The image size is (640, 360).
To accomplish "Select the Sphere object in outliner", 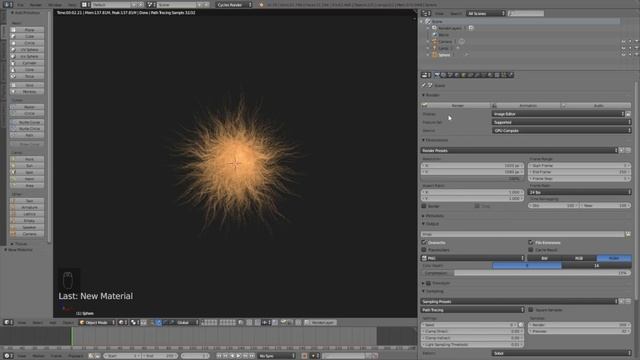I will pos(444,55).
